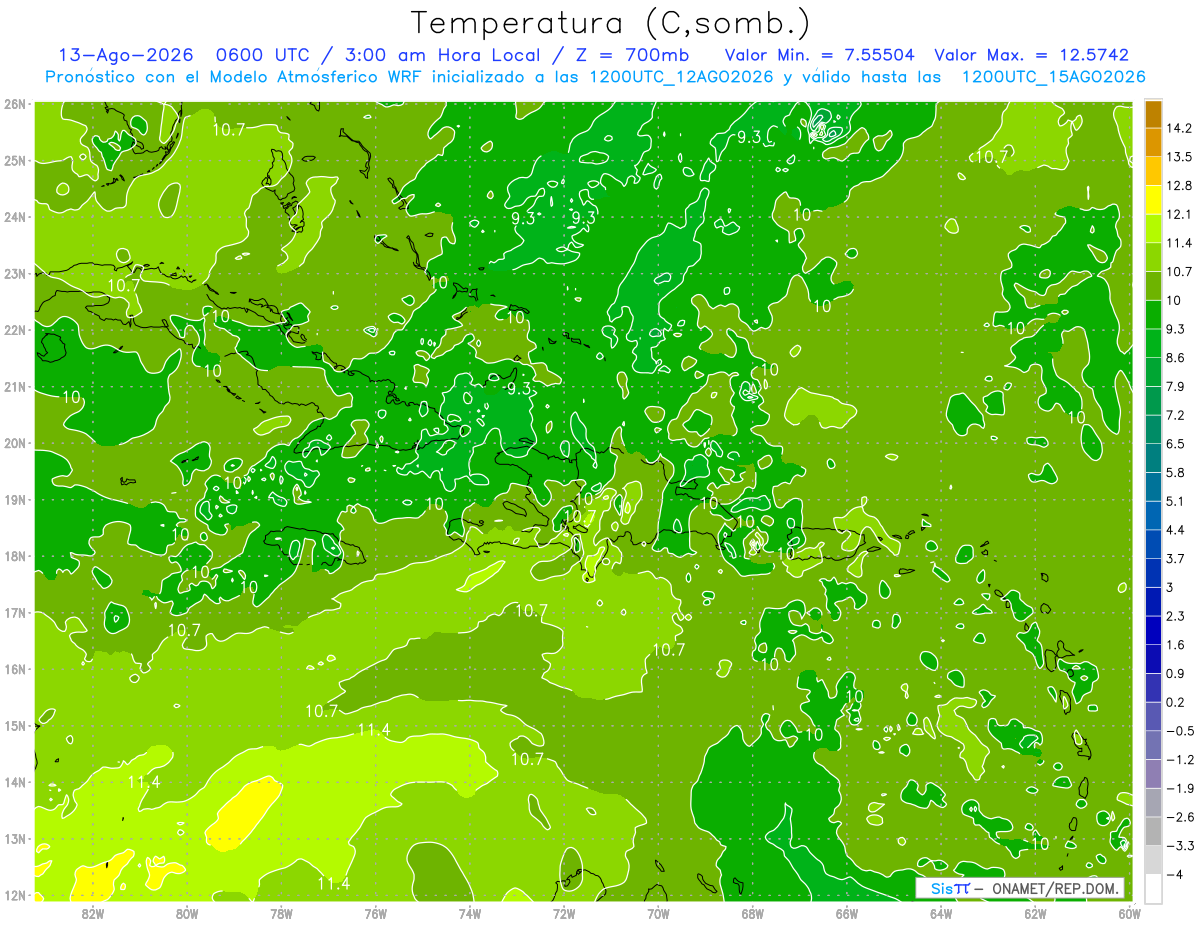
Task: Click the date "13-Ago-2026"
Action: (x=126, y=55)
